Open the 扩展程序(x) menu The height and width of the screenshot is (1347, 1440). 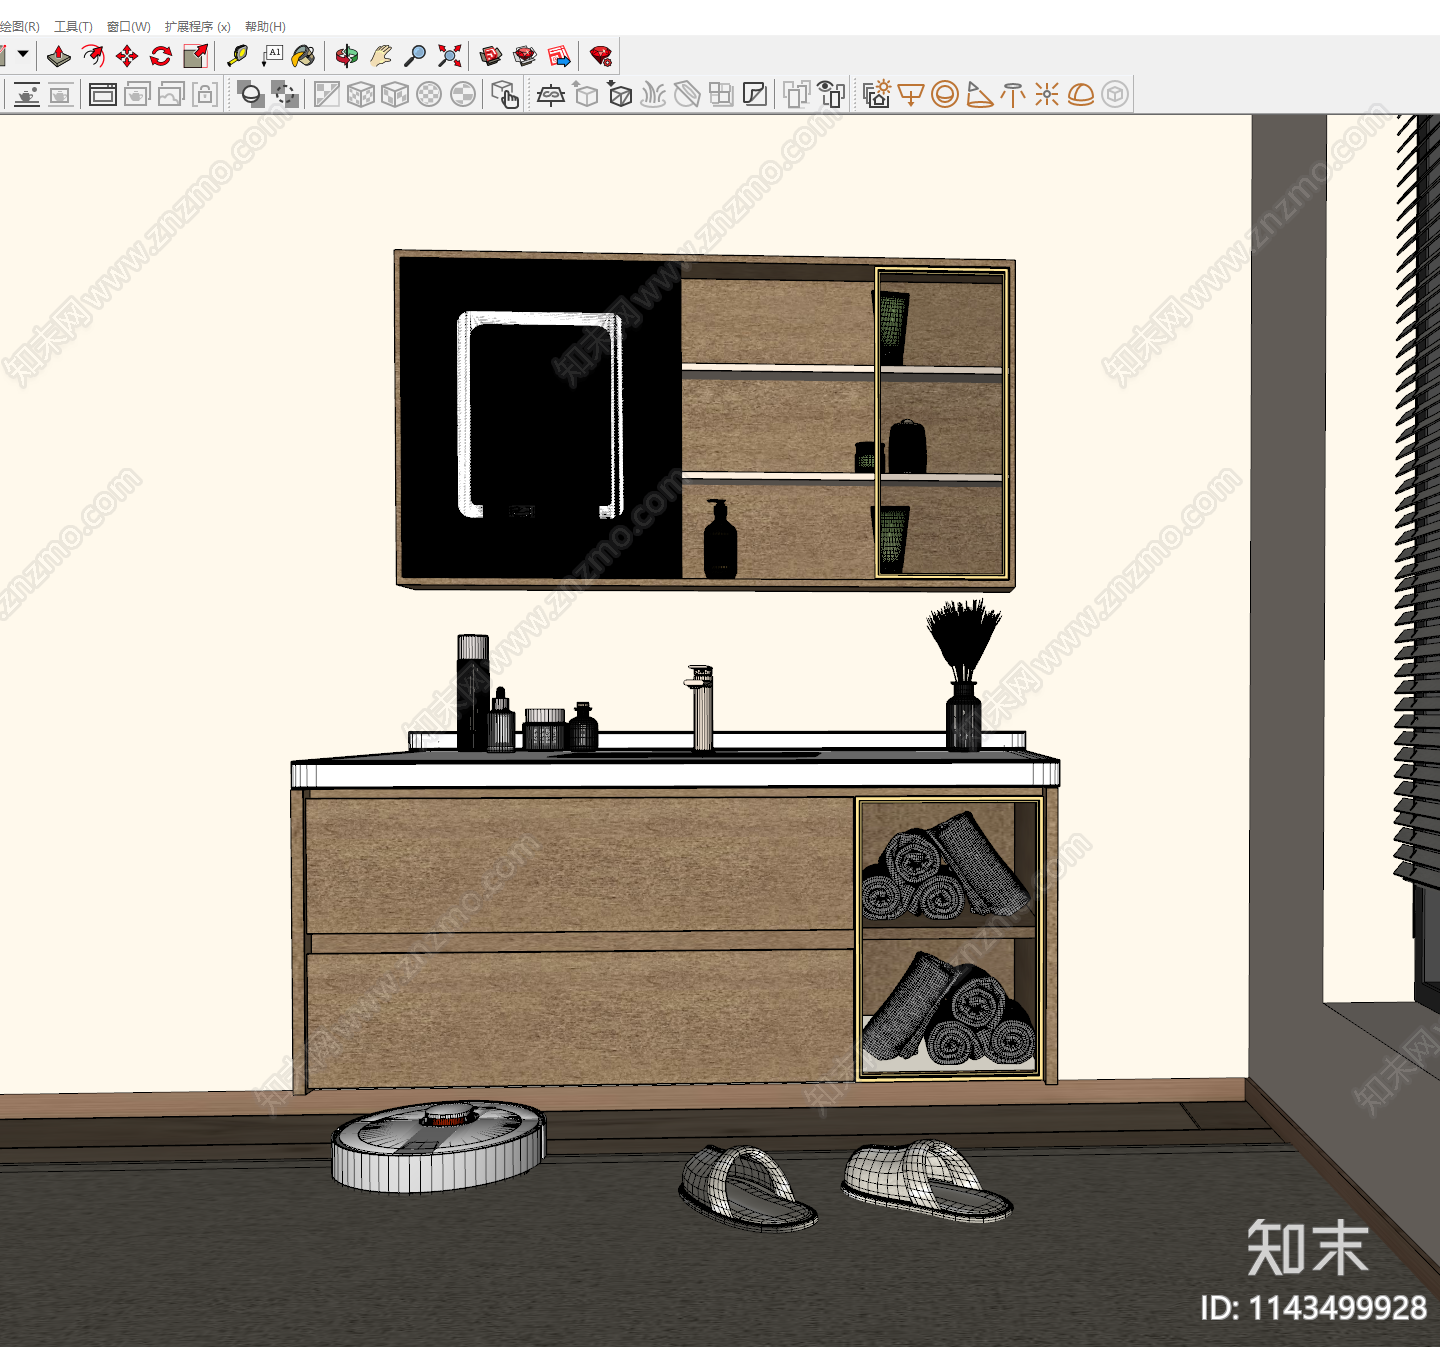tap(197, 27)
